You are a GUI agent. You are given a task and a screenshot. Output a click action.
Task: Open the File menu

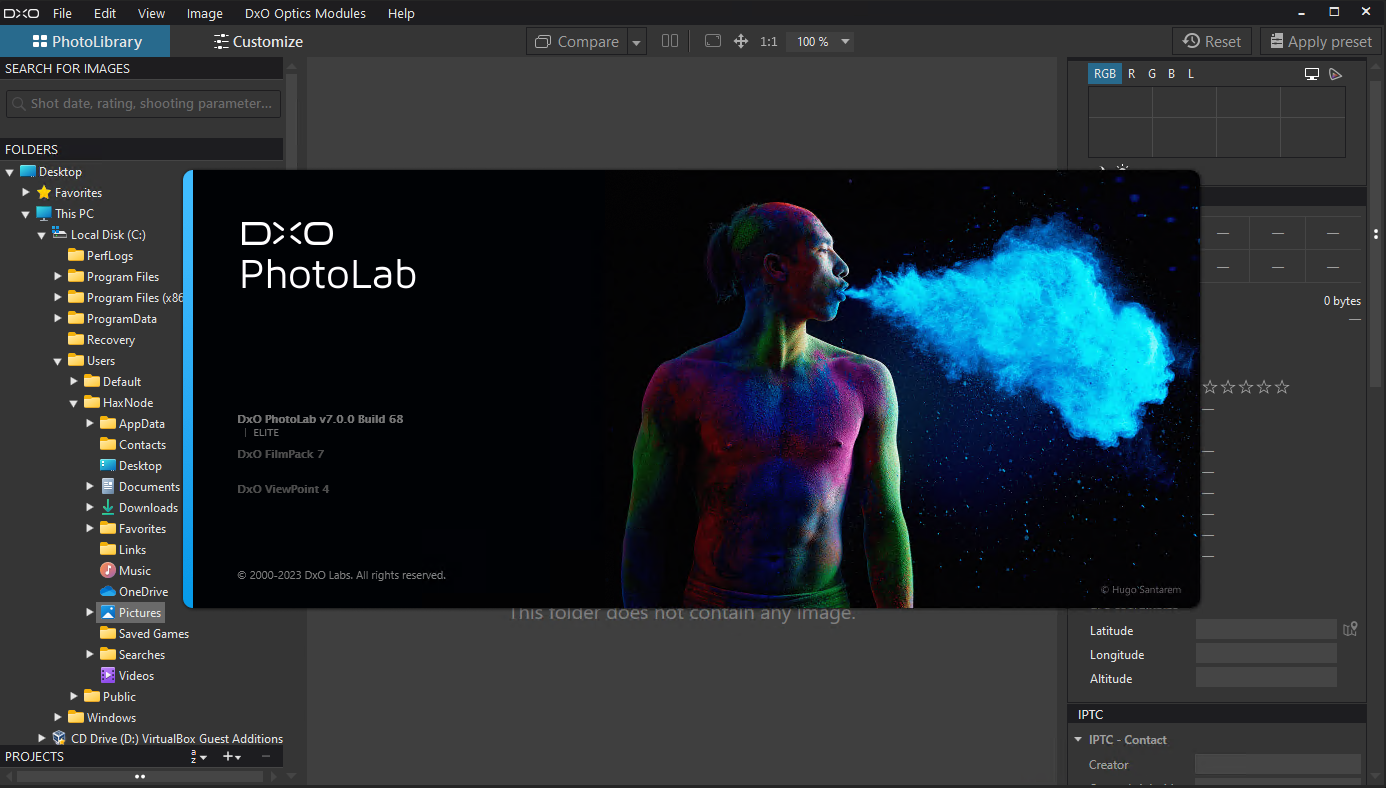pyautogui.click(x=62, y=13)
